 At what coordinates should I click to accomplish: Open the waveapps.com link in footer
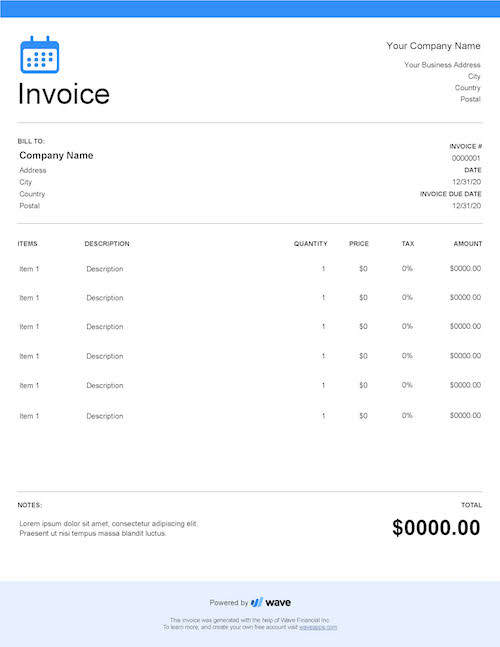click(318, 627)
